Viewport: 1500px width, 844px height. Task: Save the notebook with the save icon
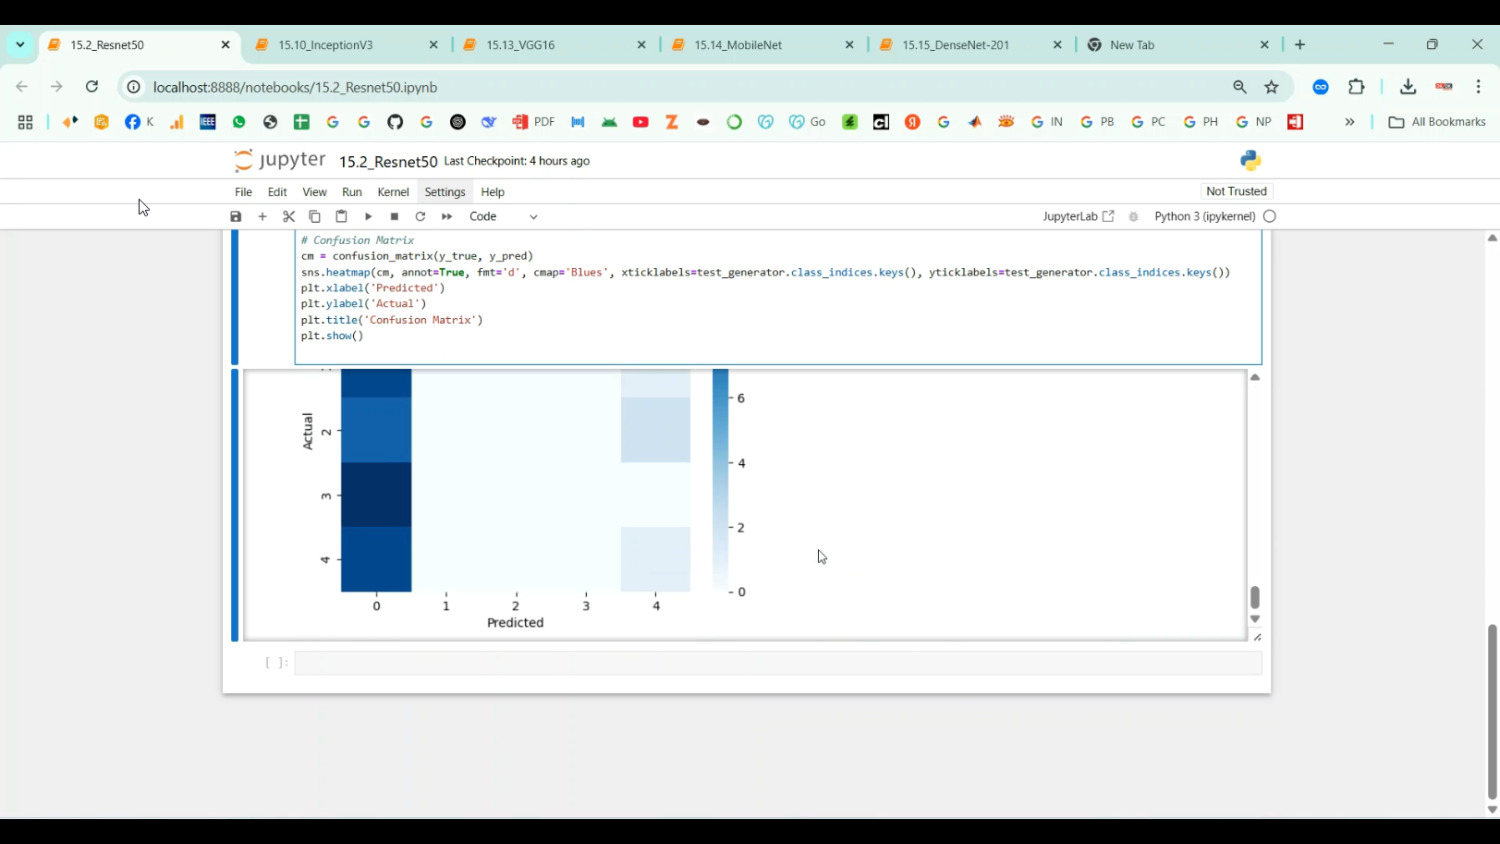click(236, 217)
